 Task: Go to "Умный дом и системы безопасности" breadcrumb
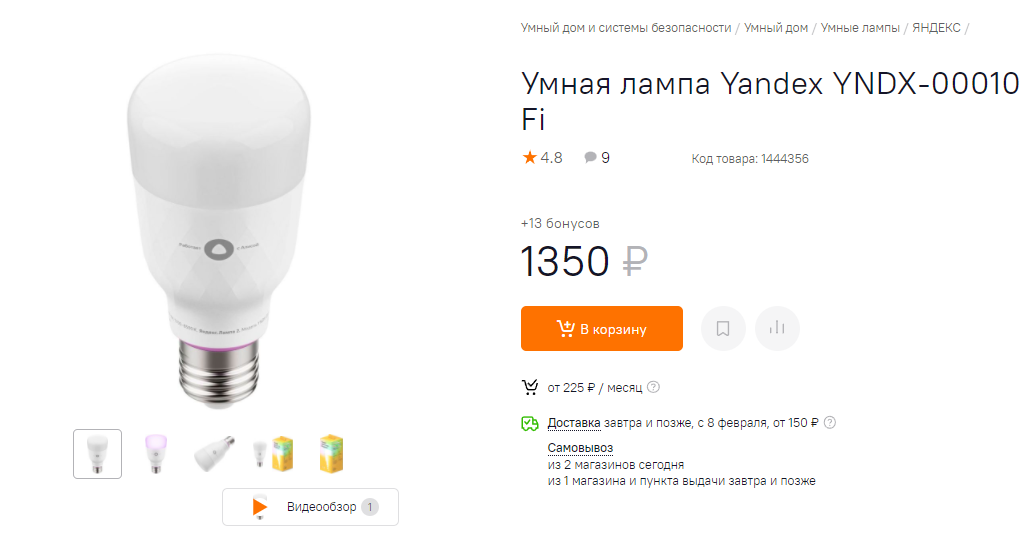coord(626,27)
